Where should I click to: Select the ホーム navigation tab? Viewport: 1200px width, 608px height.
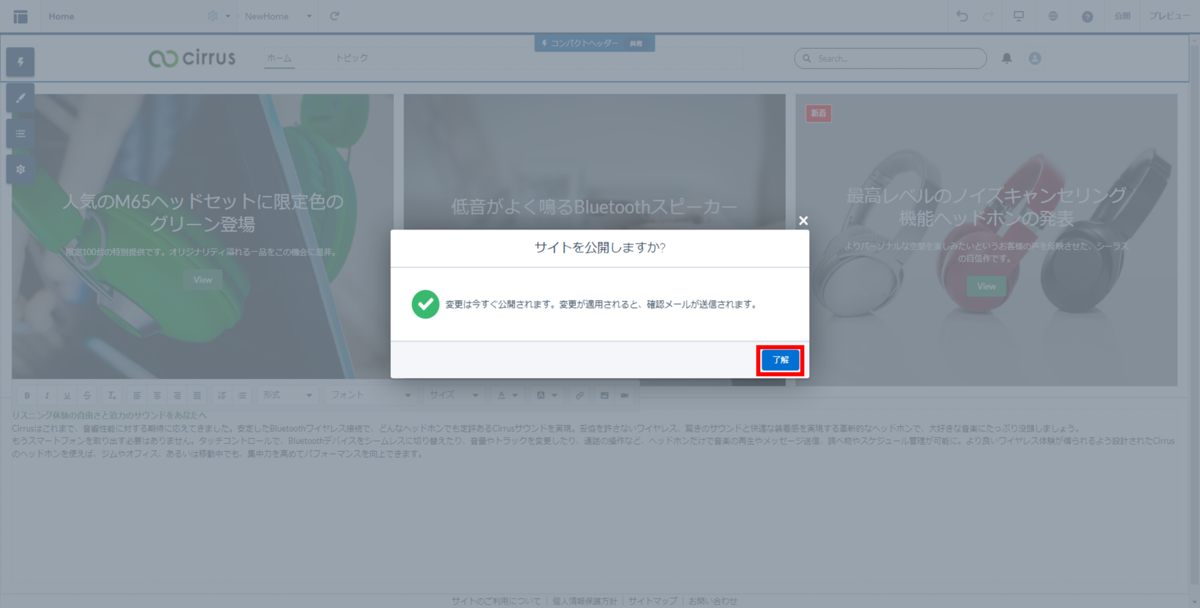(x=279, y=58)
